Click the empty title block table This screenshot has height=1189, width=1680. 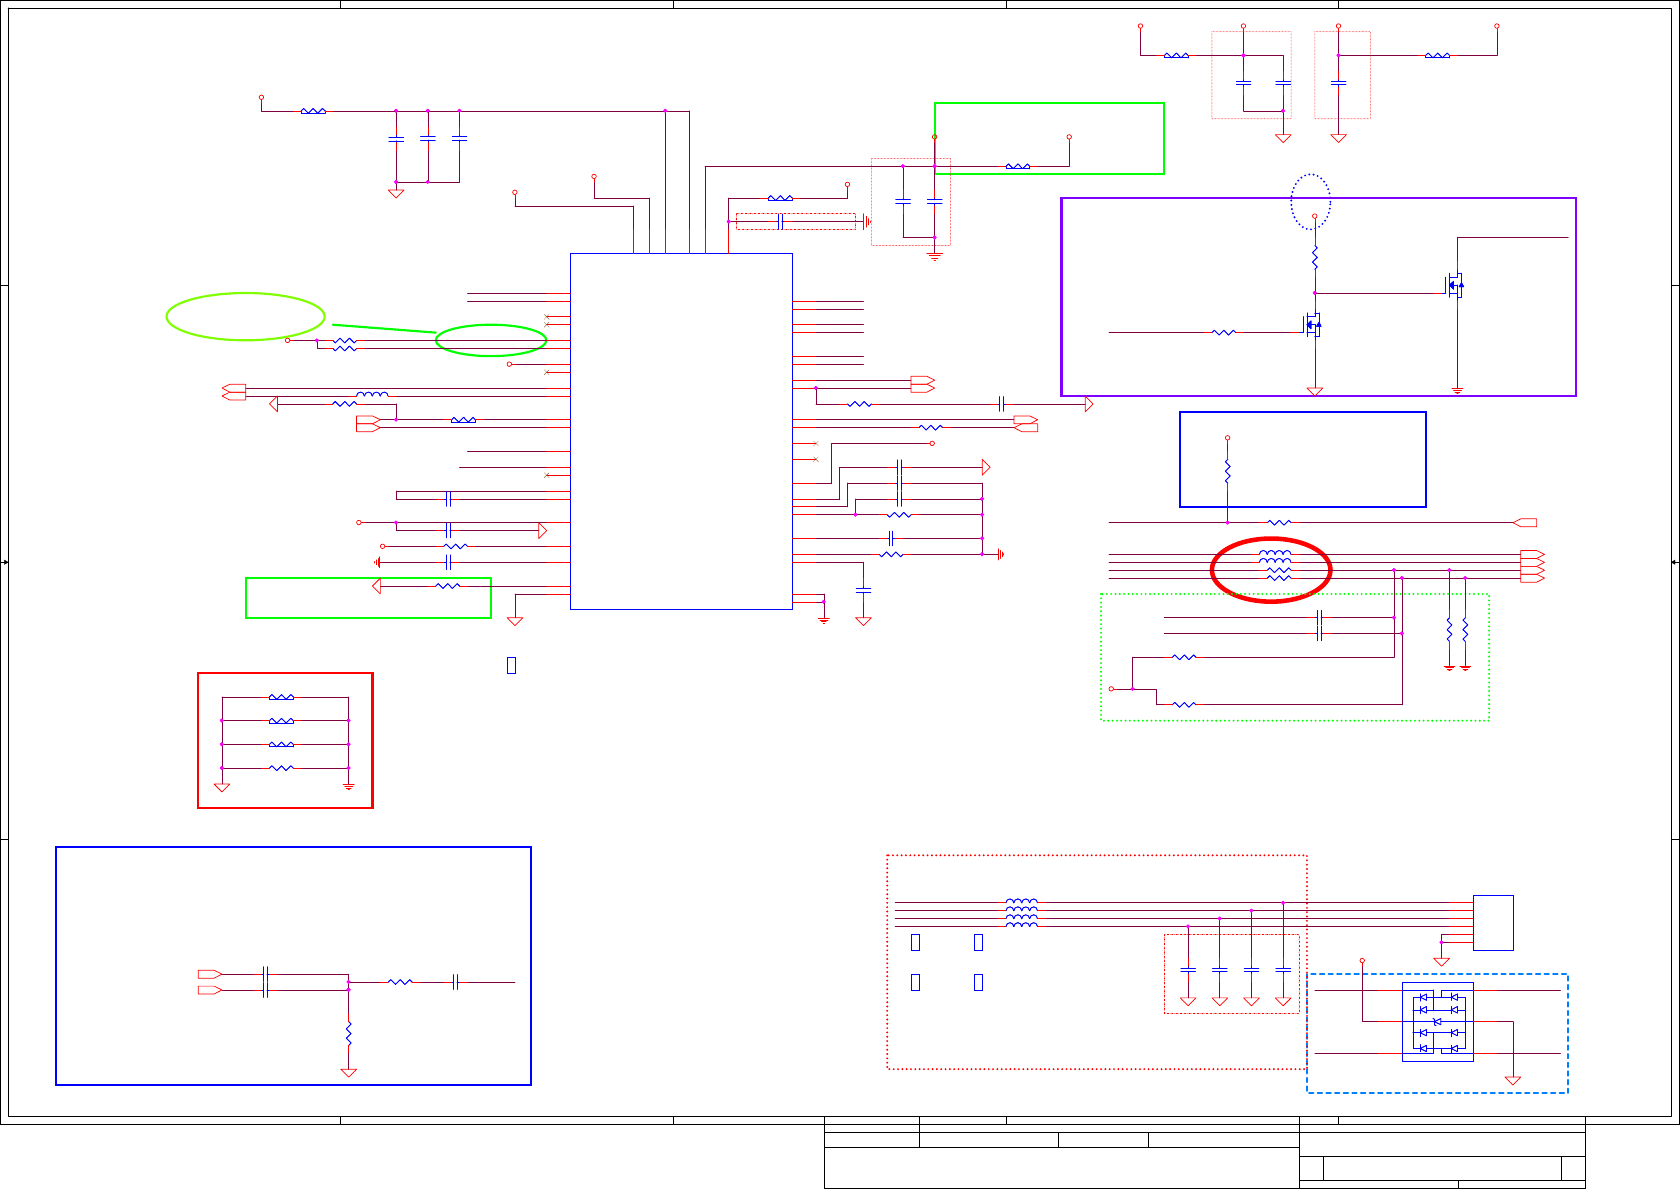[1205, 1153]
